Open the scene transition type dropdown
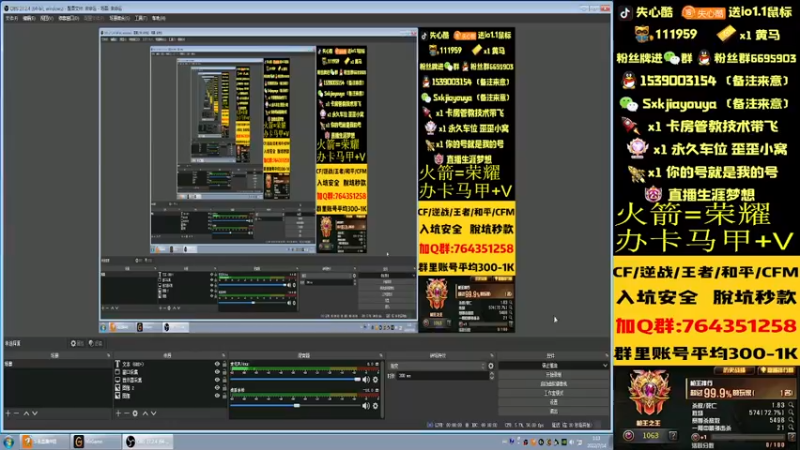The image size is (800, 450). (437, 366)
